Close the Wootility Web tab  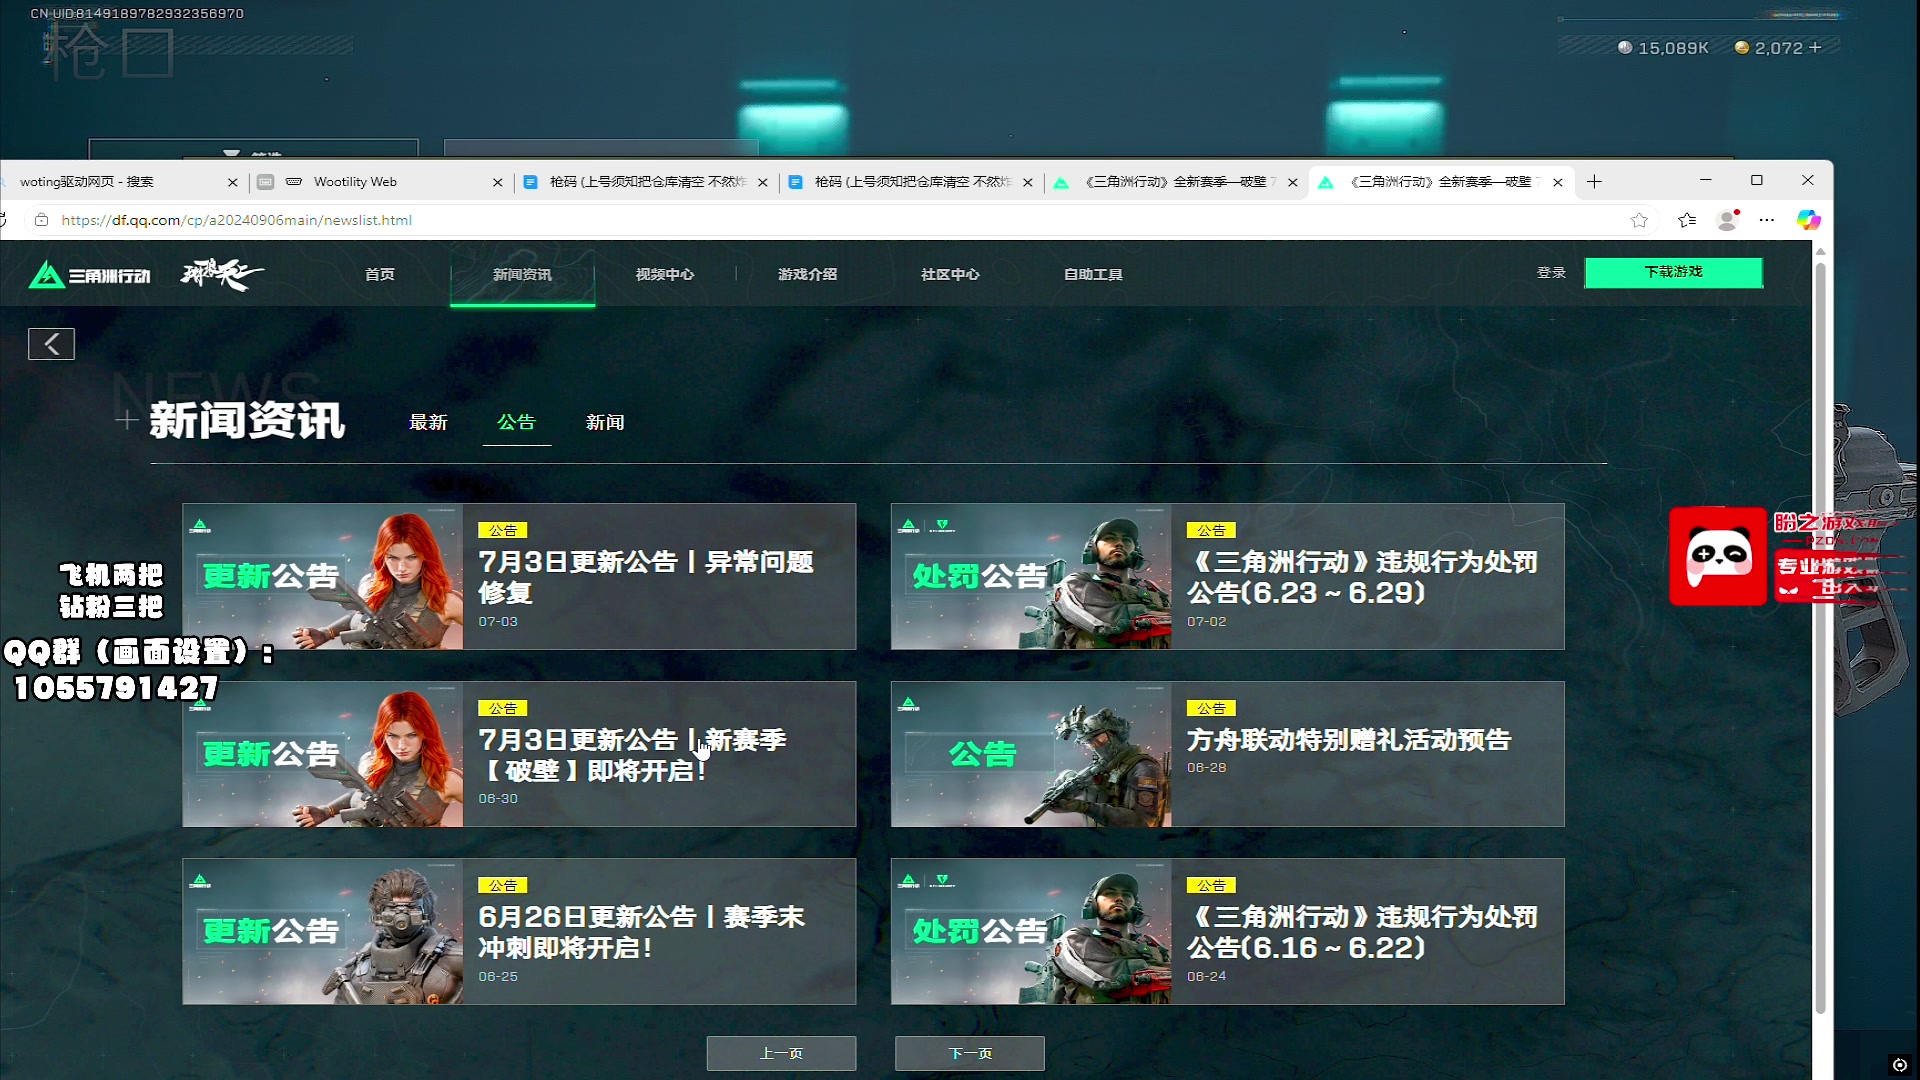(498, 182)
